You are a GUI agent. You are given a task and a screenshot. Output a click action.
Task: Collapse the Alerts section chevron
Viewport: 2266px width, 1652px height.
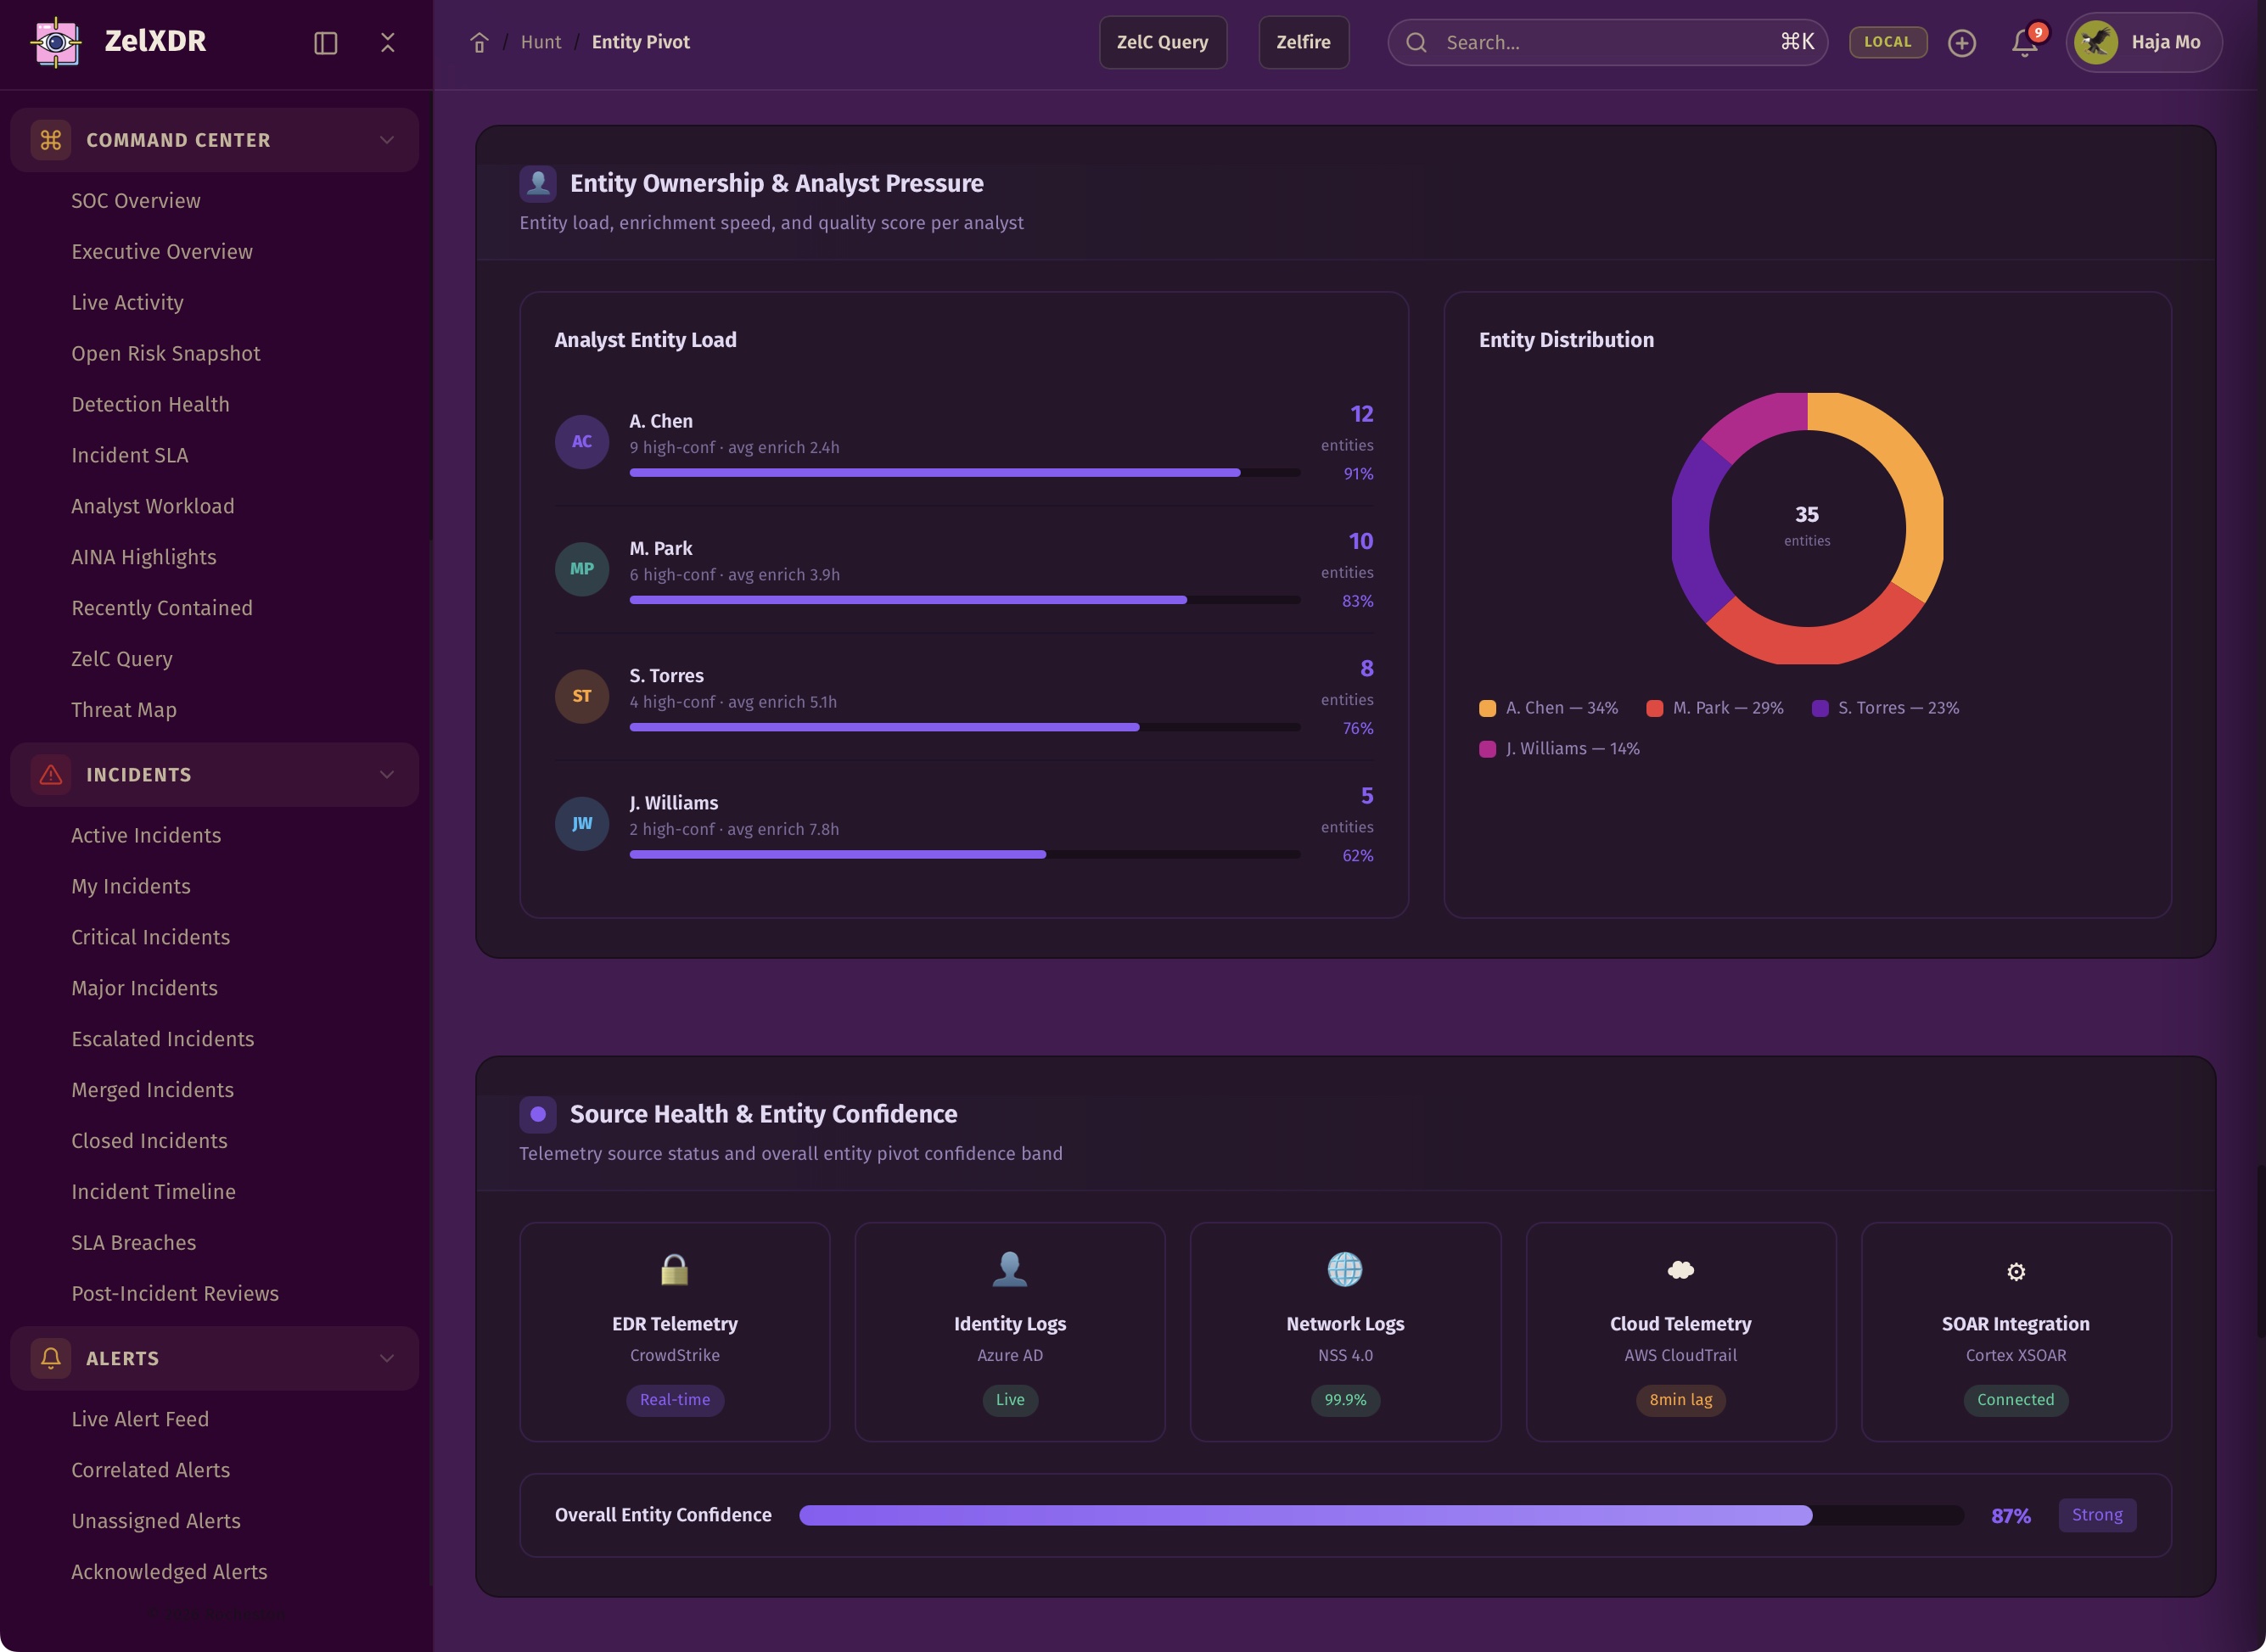coord(387,1358)
